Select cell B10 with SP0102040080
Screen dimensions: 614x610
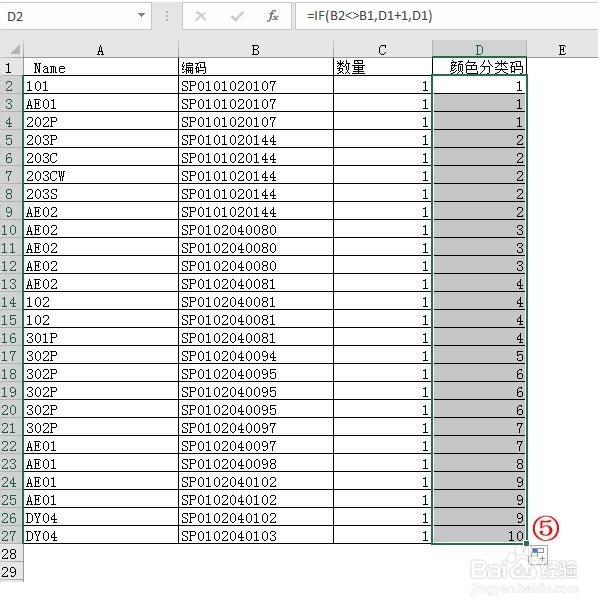click(255, 229)
